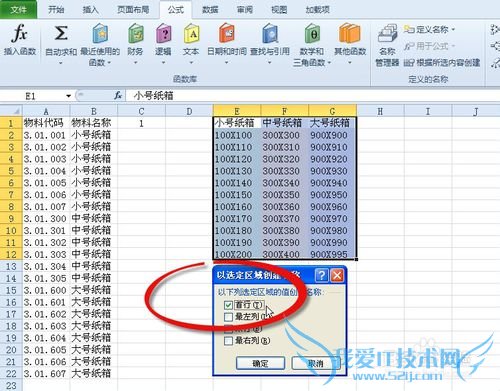
Task: Open the Name Manager (名称管理器) icon
Action: [x=387, y=33]
